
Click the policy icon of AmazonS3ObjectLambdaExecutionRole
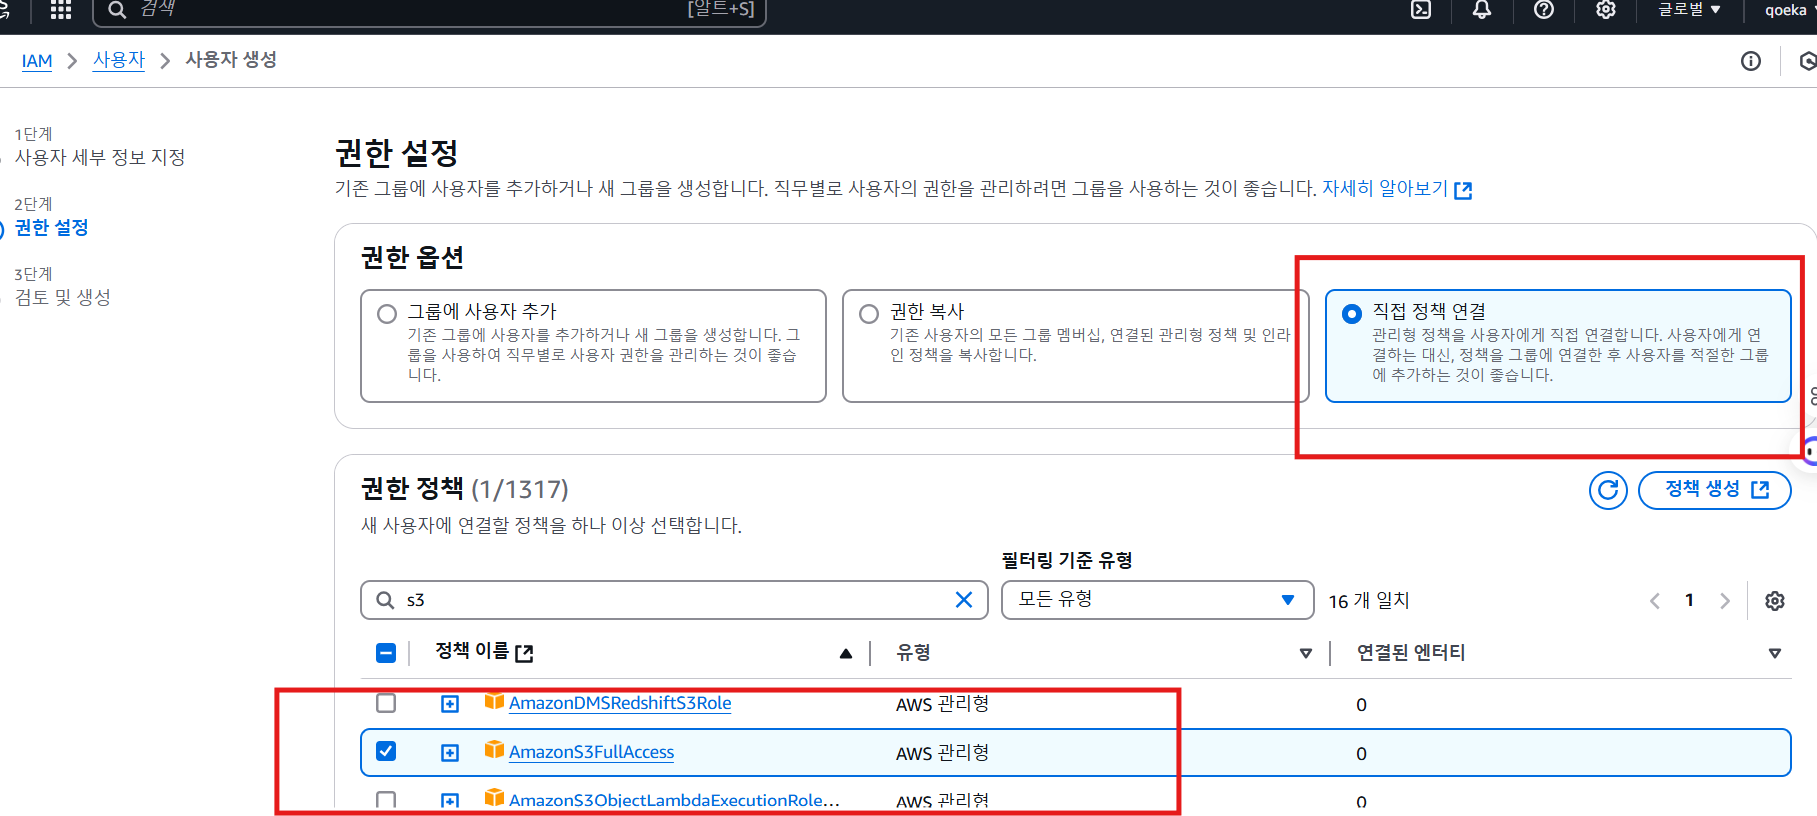(494, 797)
